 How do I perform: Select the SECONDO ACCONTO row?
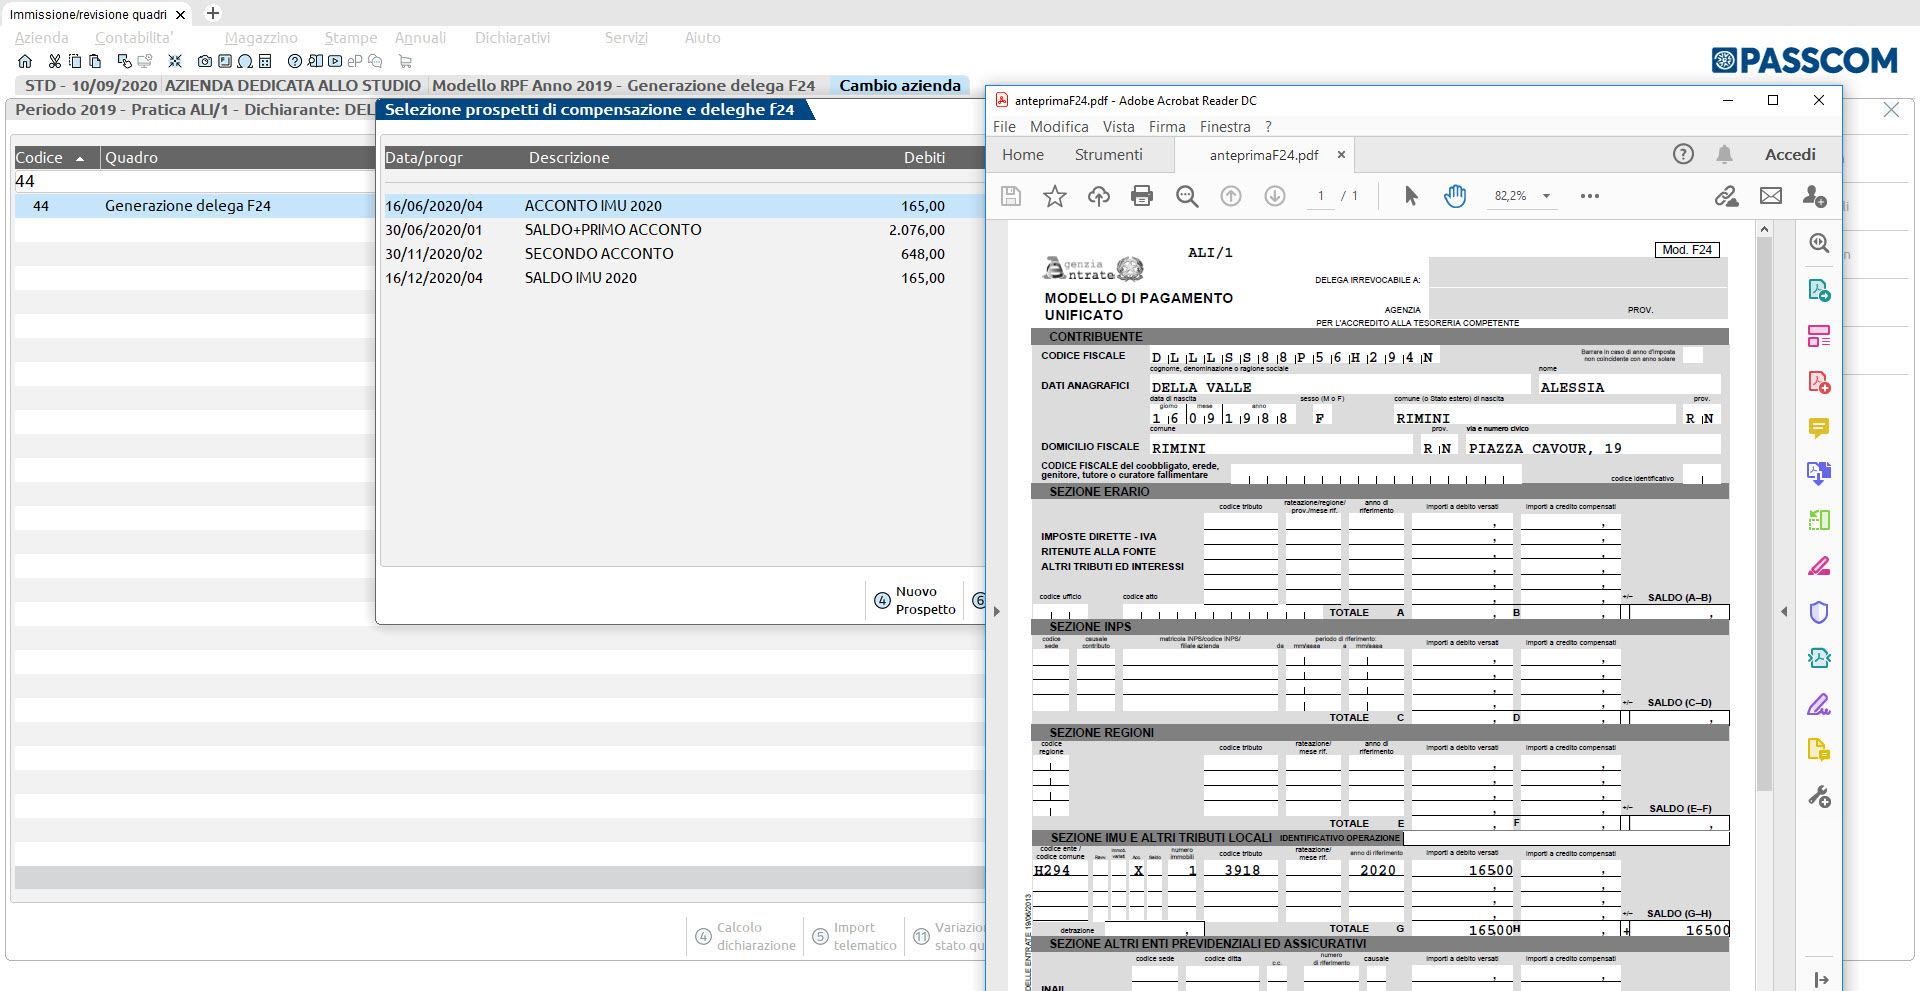(684, 254)
